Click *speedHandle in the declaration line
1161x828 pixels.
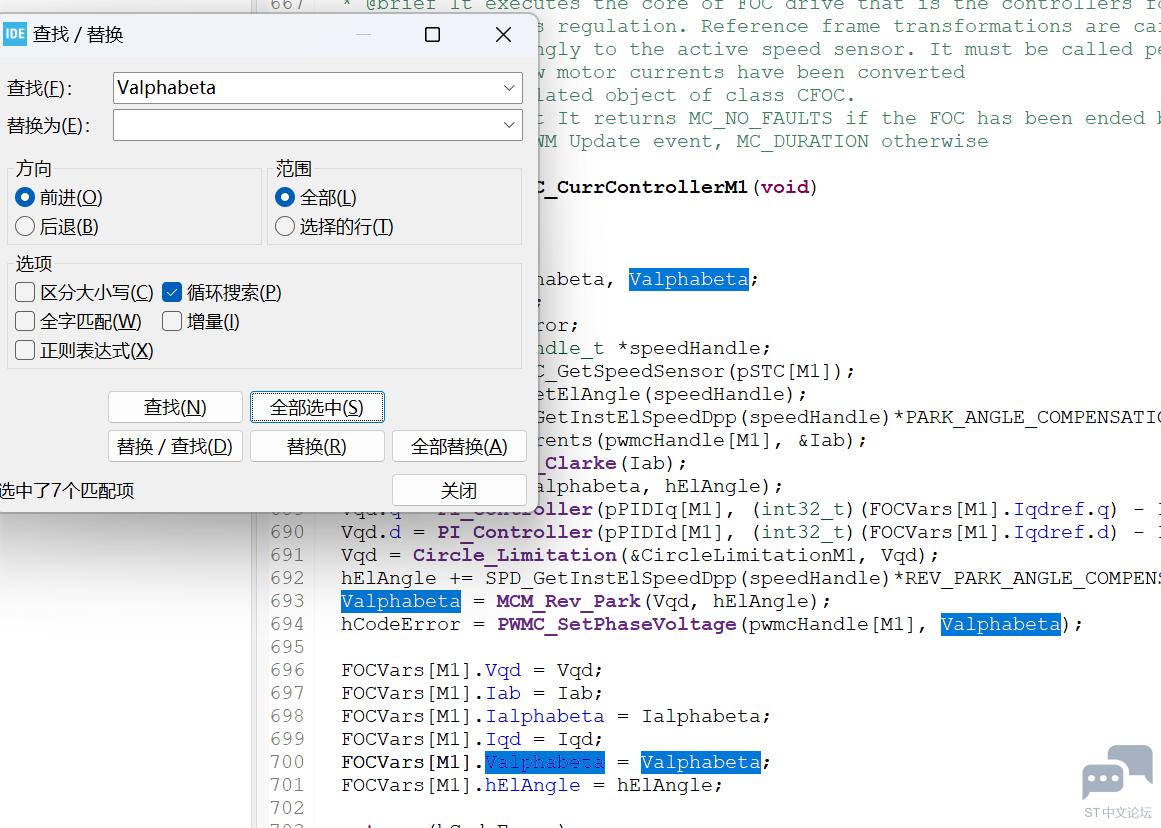coord(688,348)
